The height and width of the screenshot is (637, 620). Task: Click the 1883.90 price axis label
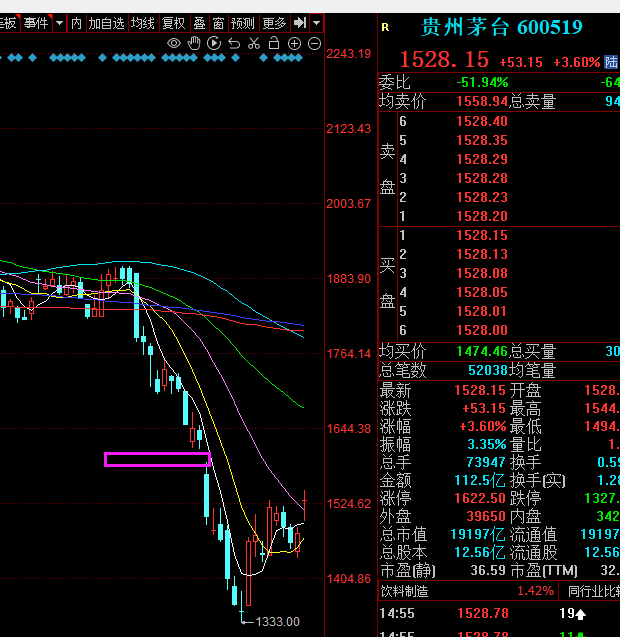[349, 279]
